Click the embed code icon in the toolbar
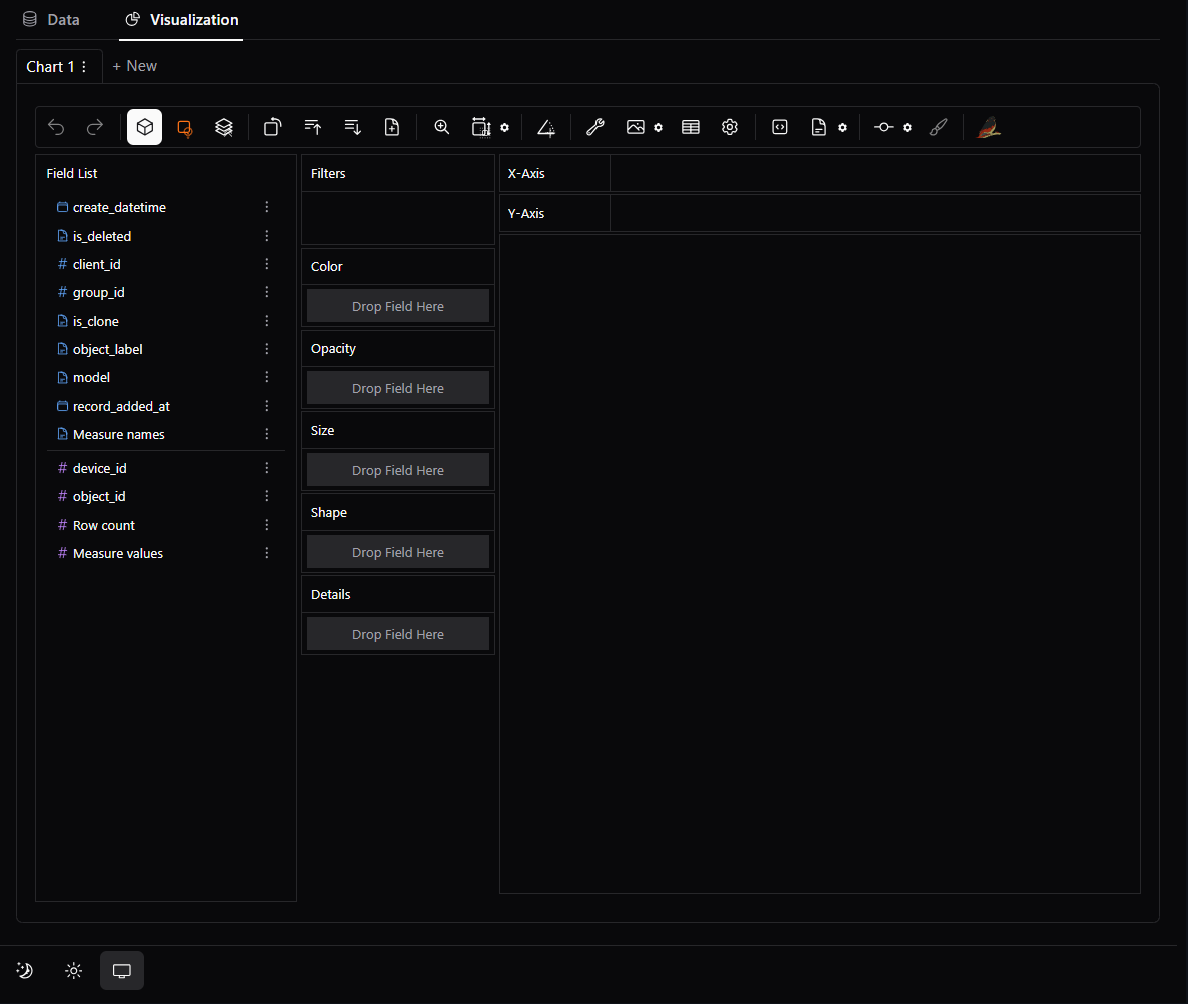 (779, 127)
